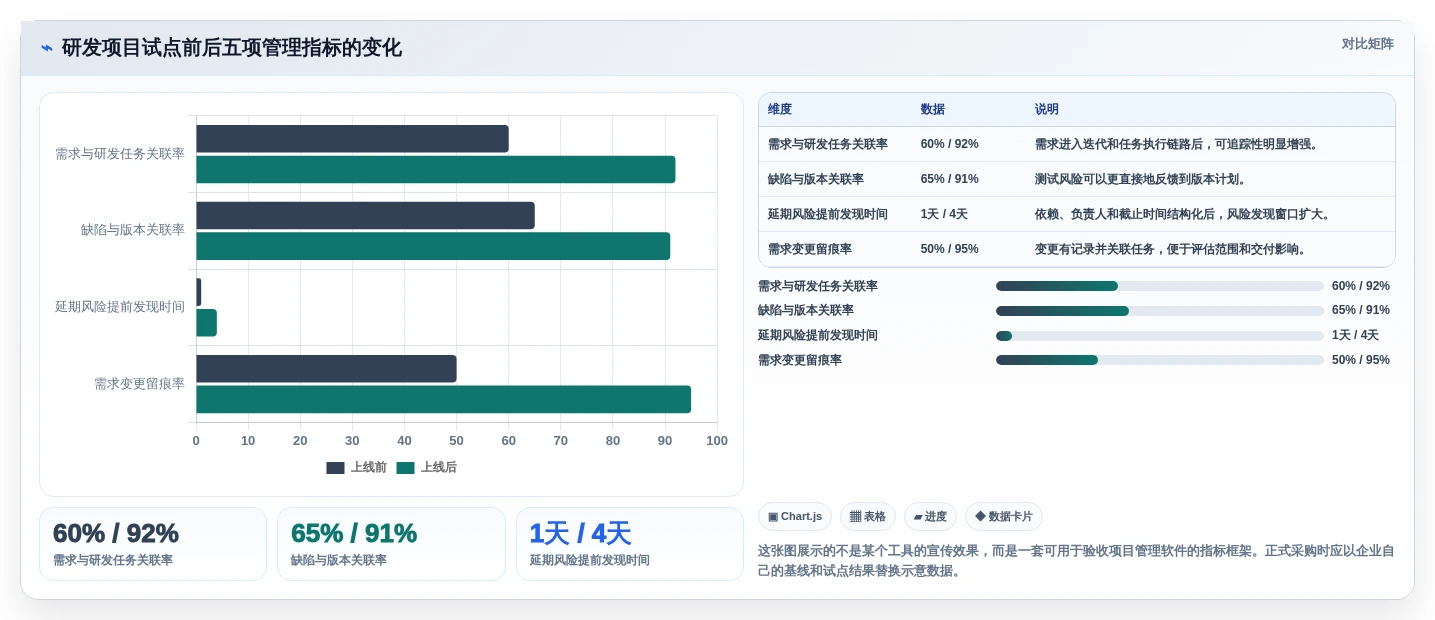Toggle the 上线后 legend swatch
The image size is (1435, 620).
[x=405, y=468]
